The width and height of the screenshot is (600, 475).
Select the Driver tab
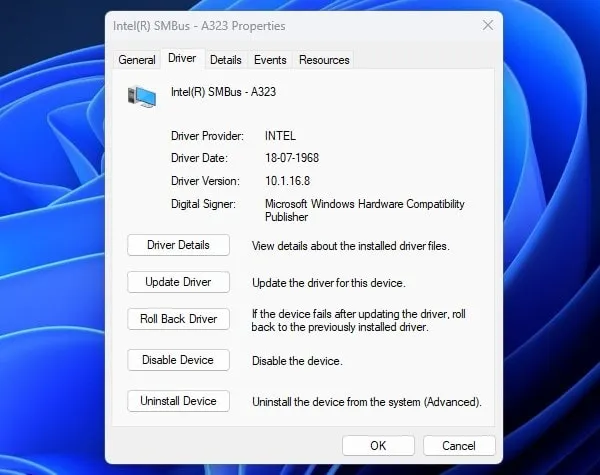click(182, 59)
